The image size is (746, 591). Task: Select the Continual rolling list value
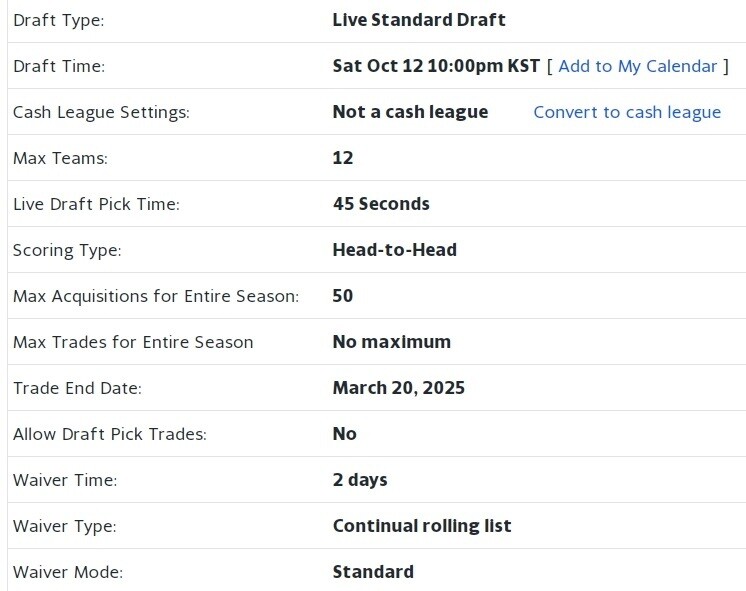(x=421, y=526)
